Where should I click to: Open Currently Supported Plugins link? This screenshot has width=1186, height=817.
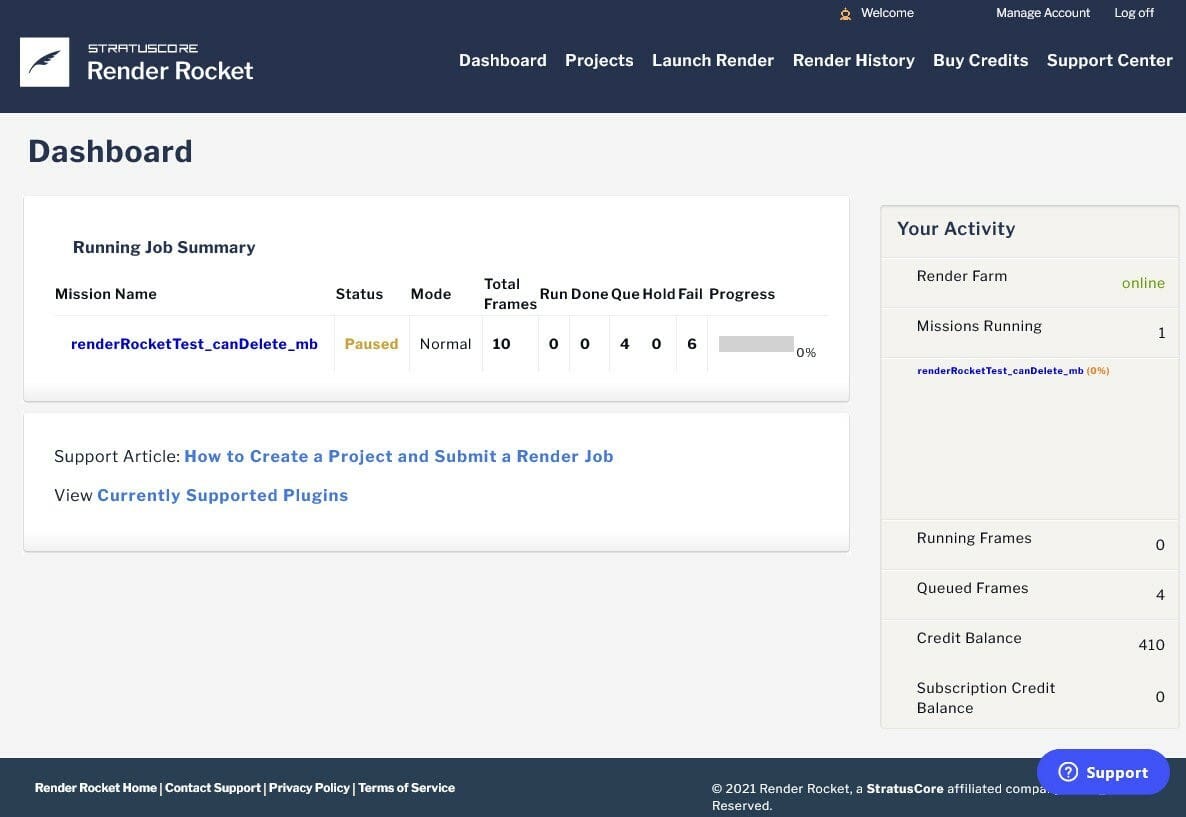click(x=222, y=495)
